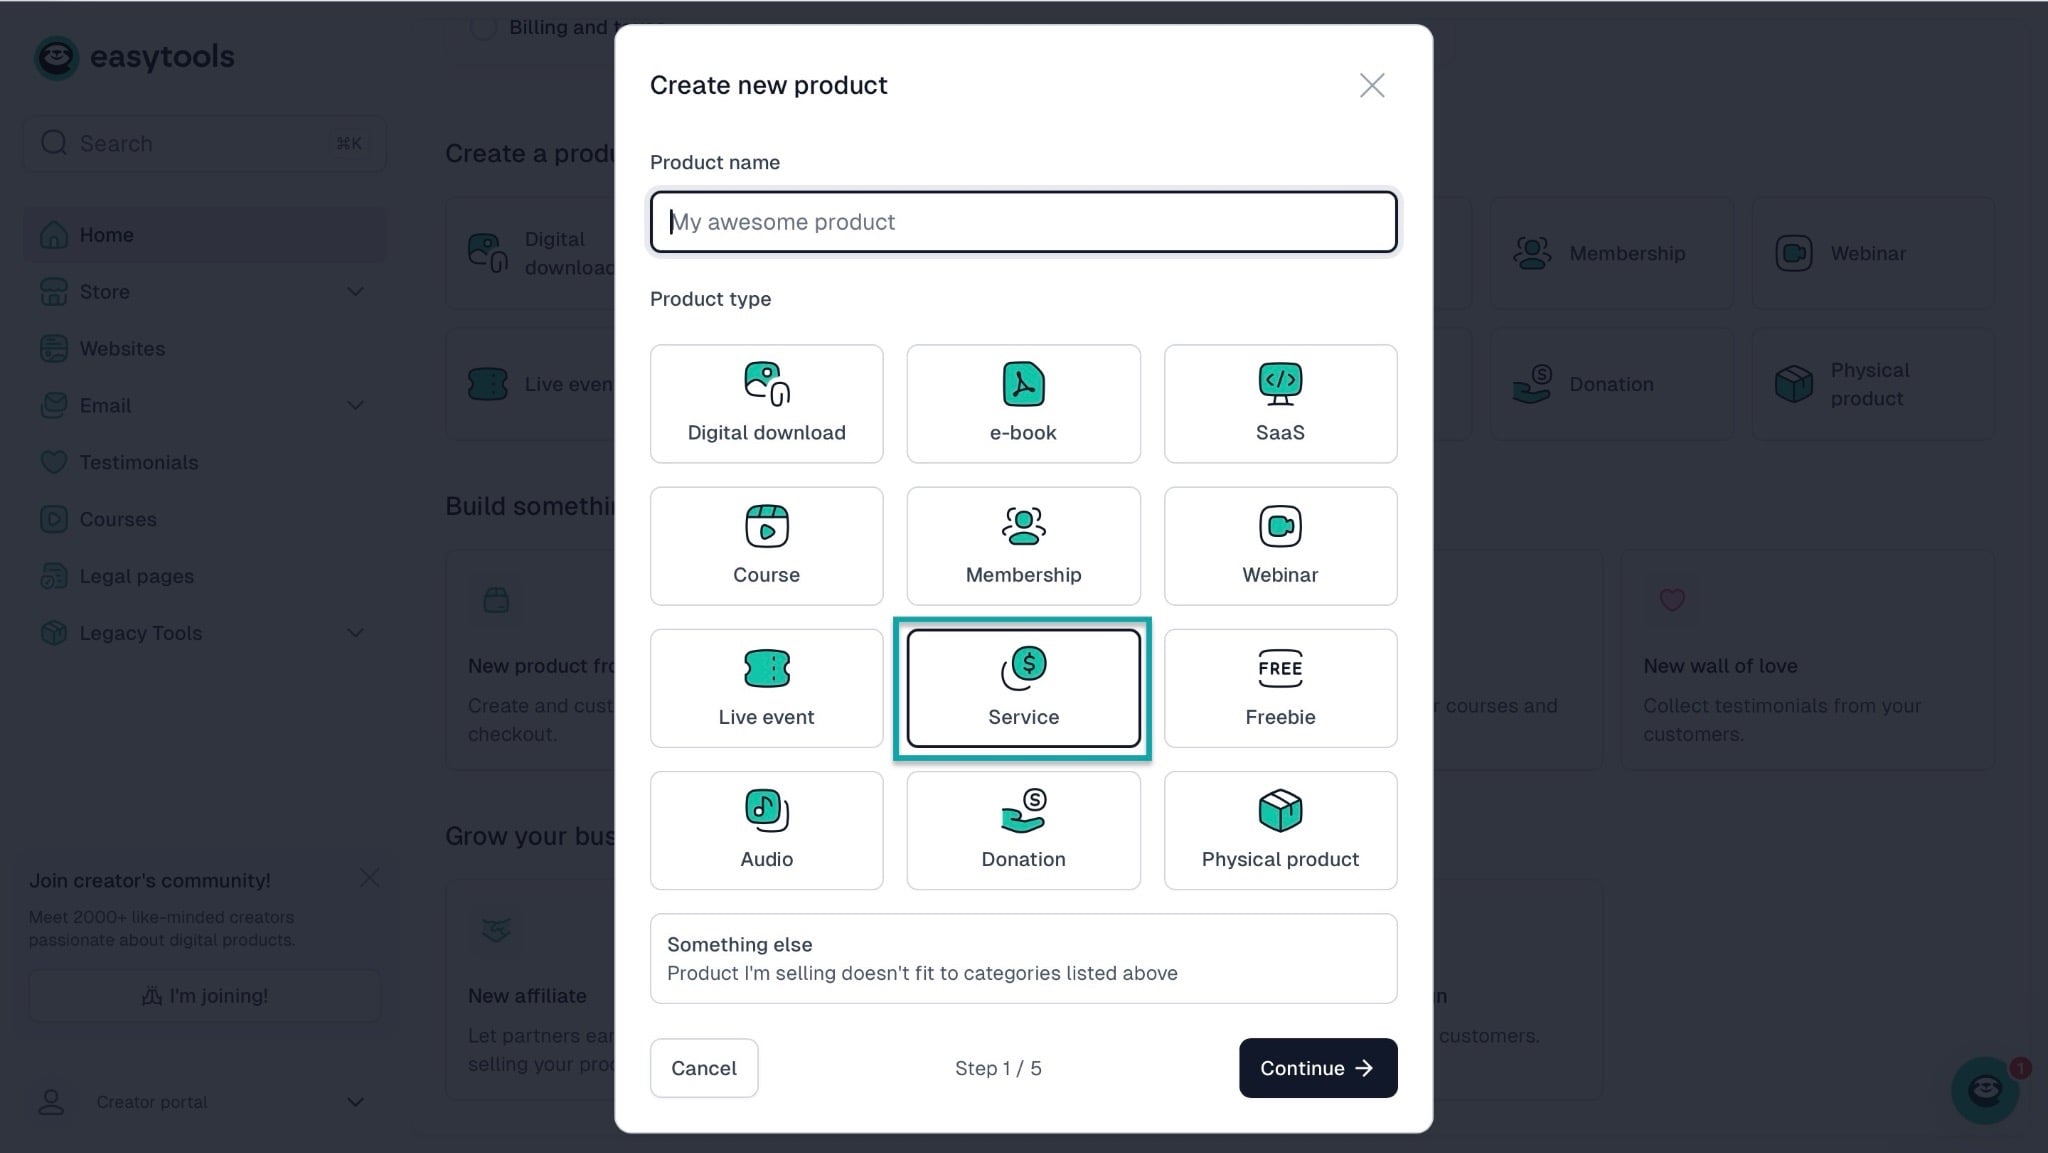This screenshot has width=2048, height=1153.
Task: Choose Membership as product type
Action: tap(1023, 546)
